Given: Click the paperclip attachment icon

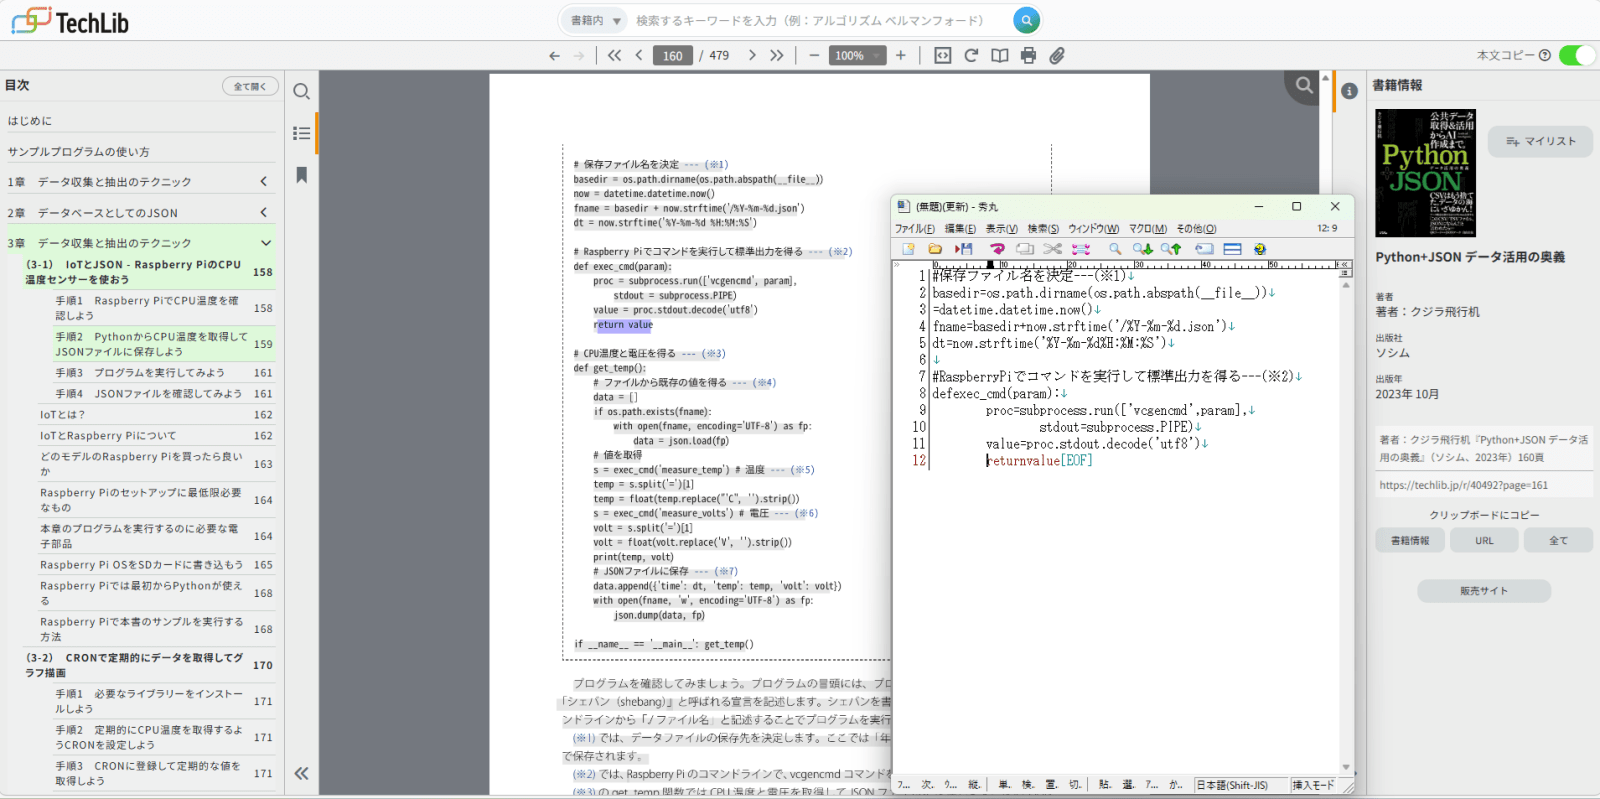Looking at the screenshot, I should [1056, 56].
